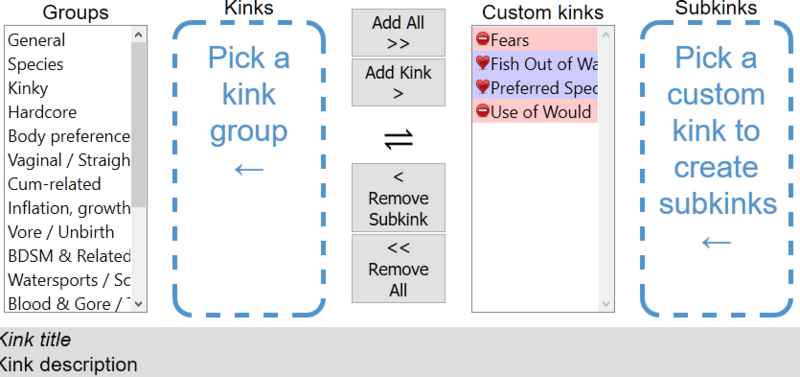Viewport: 800px width, 377px height.
Task: Select the Body preference group
Action: click(68, 136)
